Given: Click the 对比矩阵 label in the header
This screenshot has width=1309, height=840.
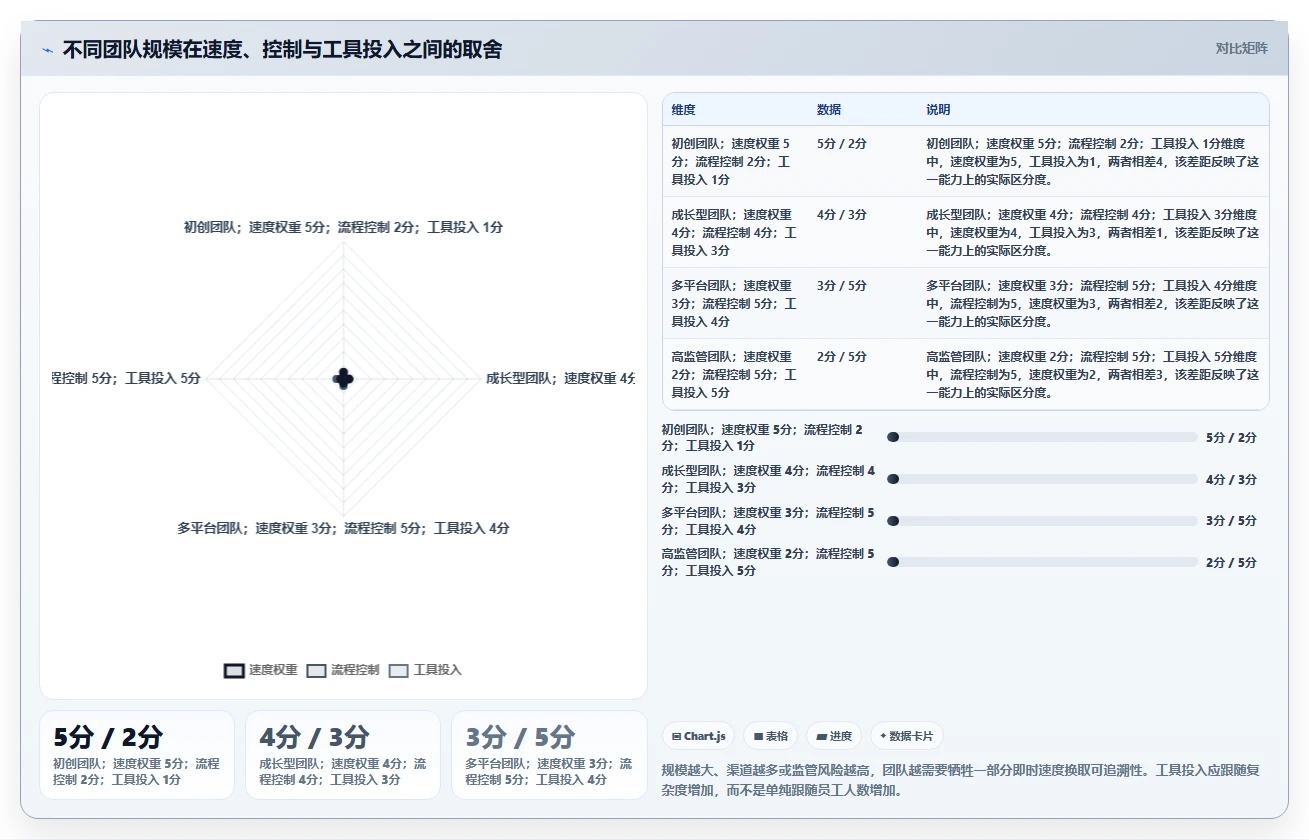Looking at the screenshot, I should pos(1241,48).
